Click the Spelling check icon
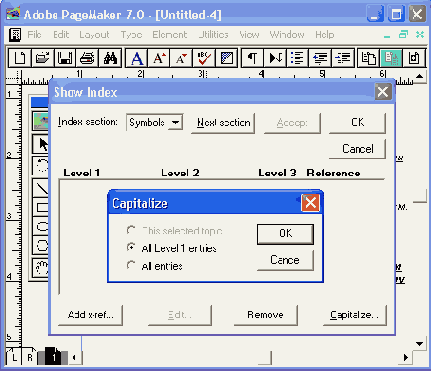 tap(204, 58)
